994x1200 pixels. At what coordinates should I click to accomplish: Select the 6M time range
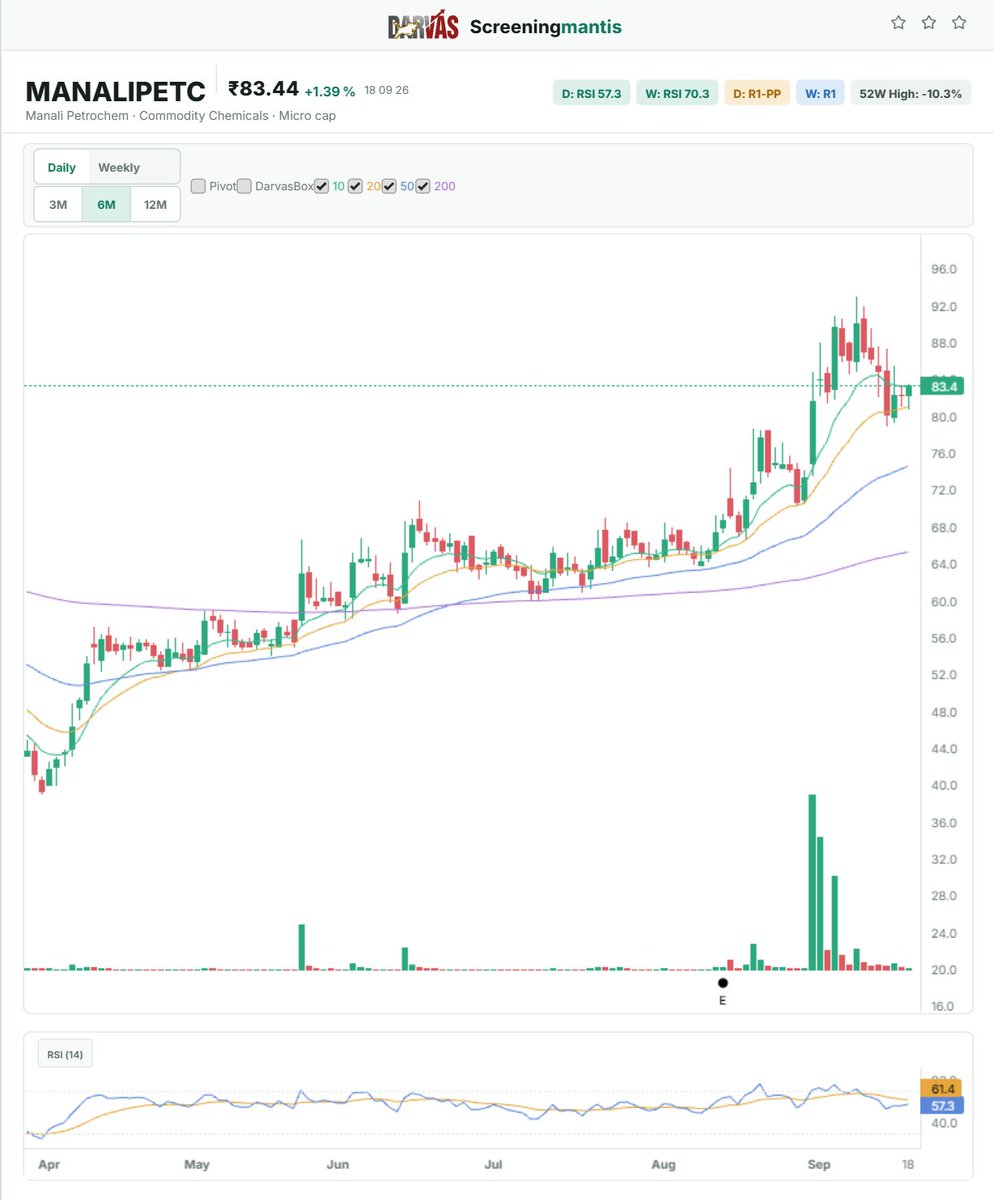coord(106,204)
